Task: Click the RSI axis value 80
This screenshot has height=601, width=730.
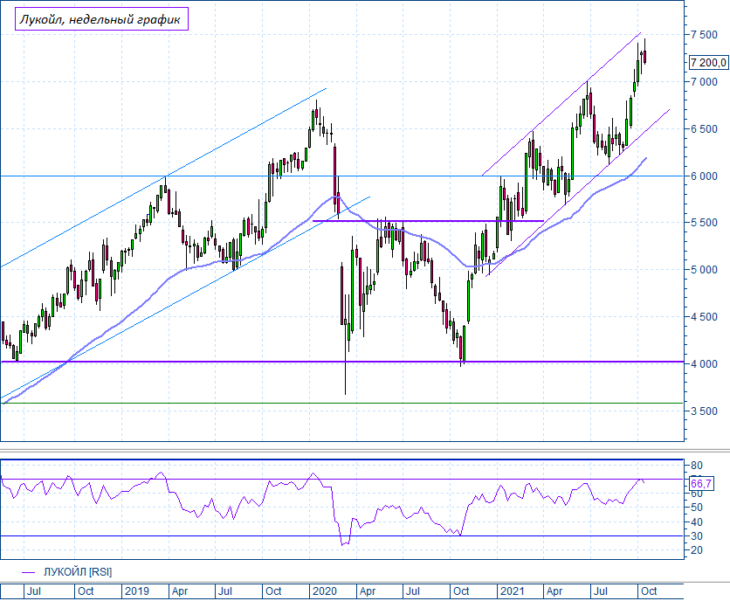Action: 696,466
